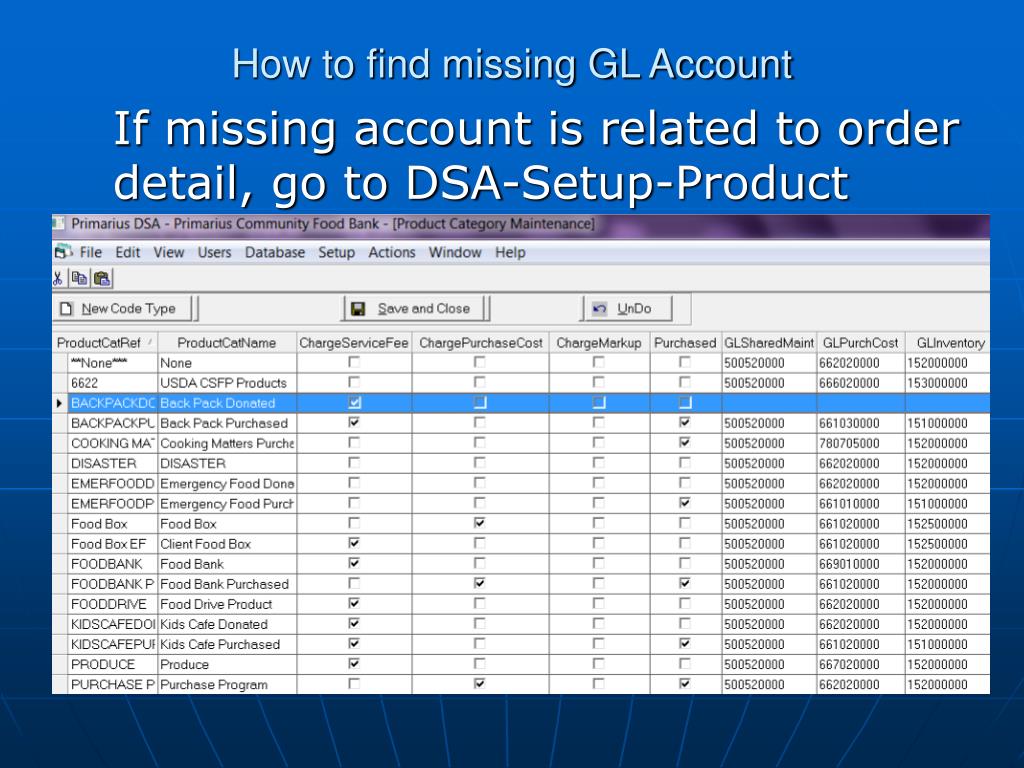Image resolution: width=1024 pixels, height=768 pixels.
Task: Click the GLSharedMaint column header
Action: 769,343
